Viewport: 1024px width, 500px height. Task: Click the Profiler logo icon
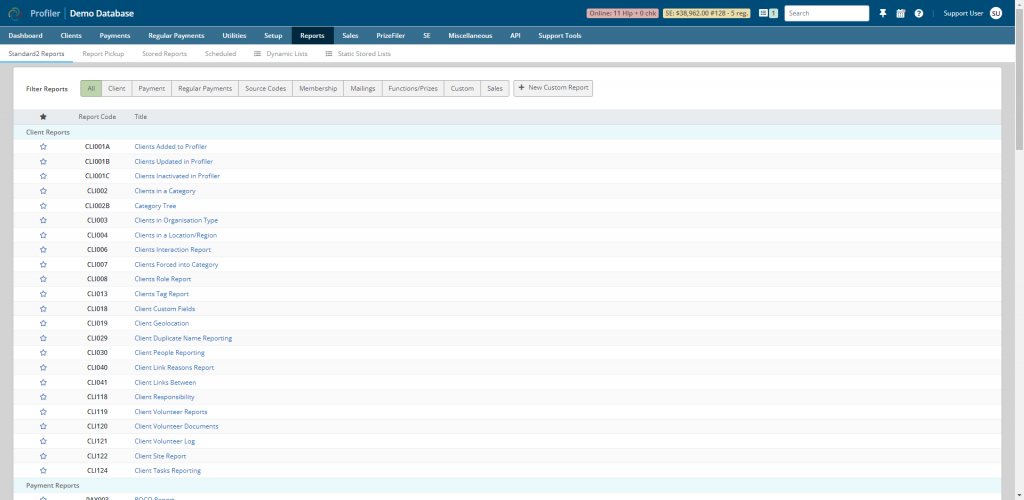point(16,13)
